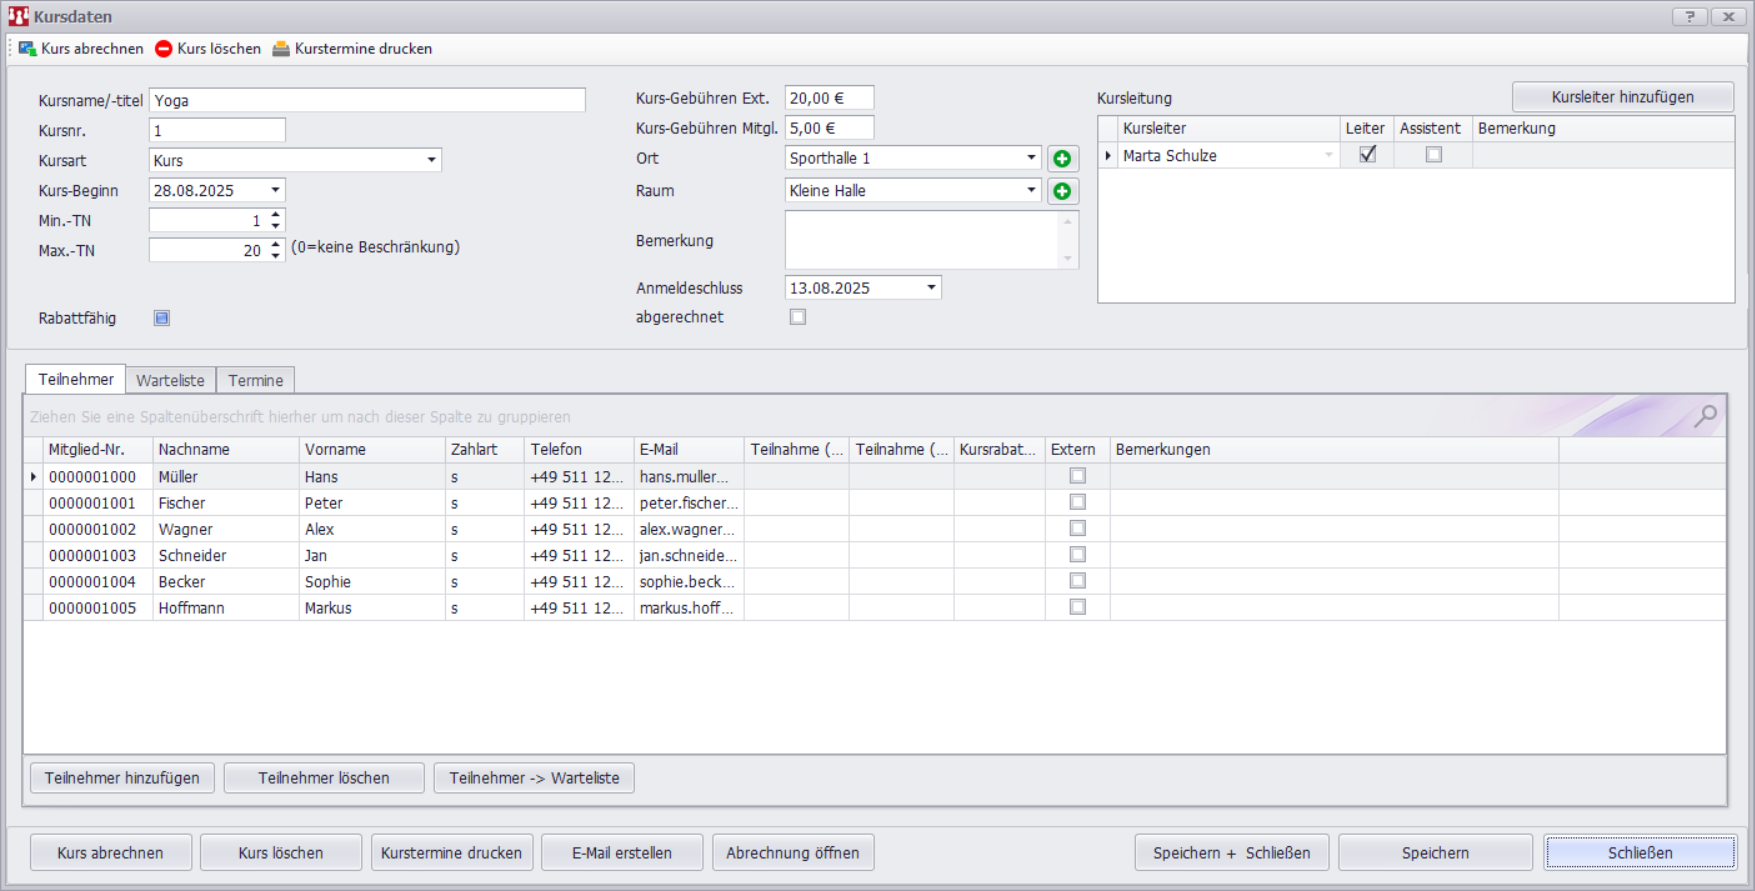Click Teilnehmer löschen button
The height and width of the screenshot is (891, 1755).
tap(324, 778)
